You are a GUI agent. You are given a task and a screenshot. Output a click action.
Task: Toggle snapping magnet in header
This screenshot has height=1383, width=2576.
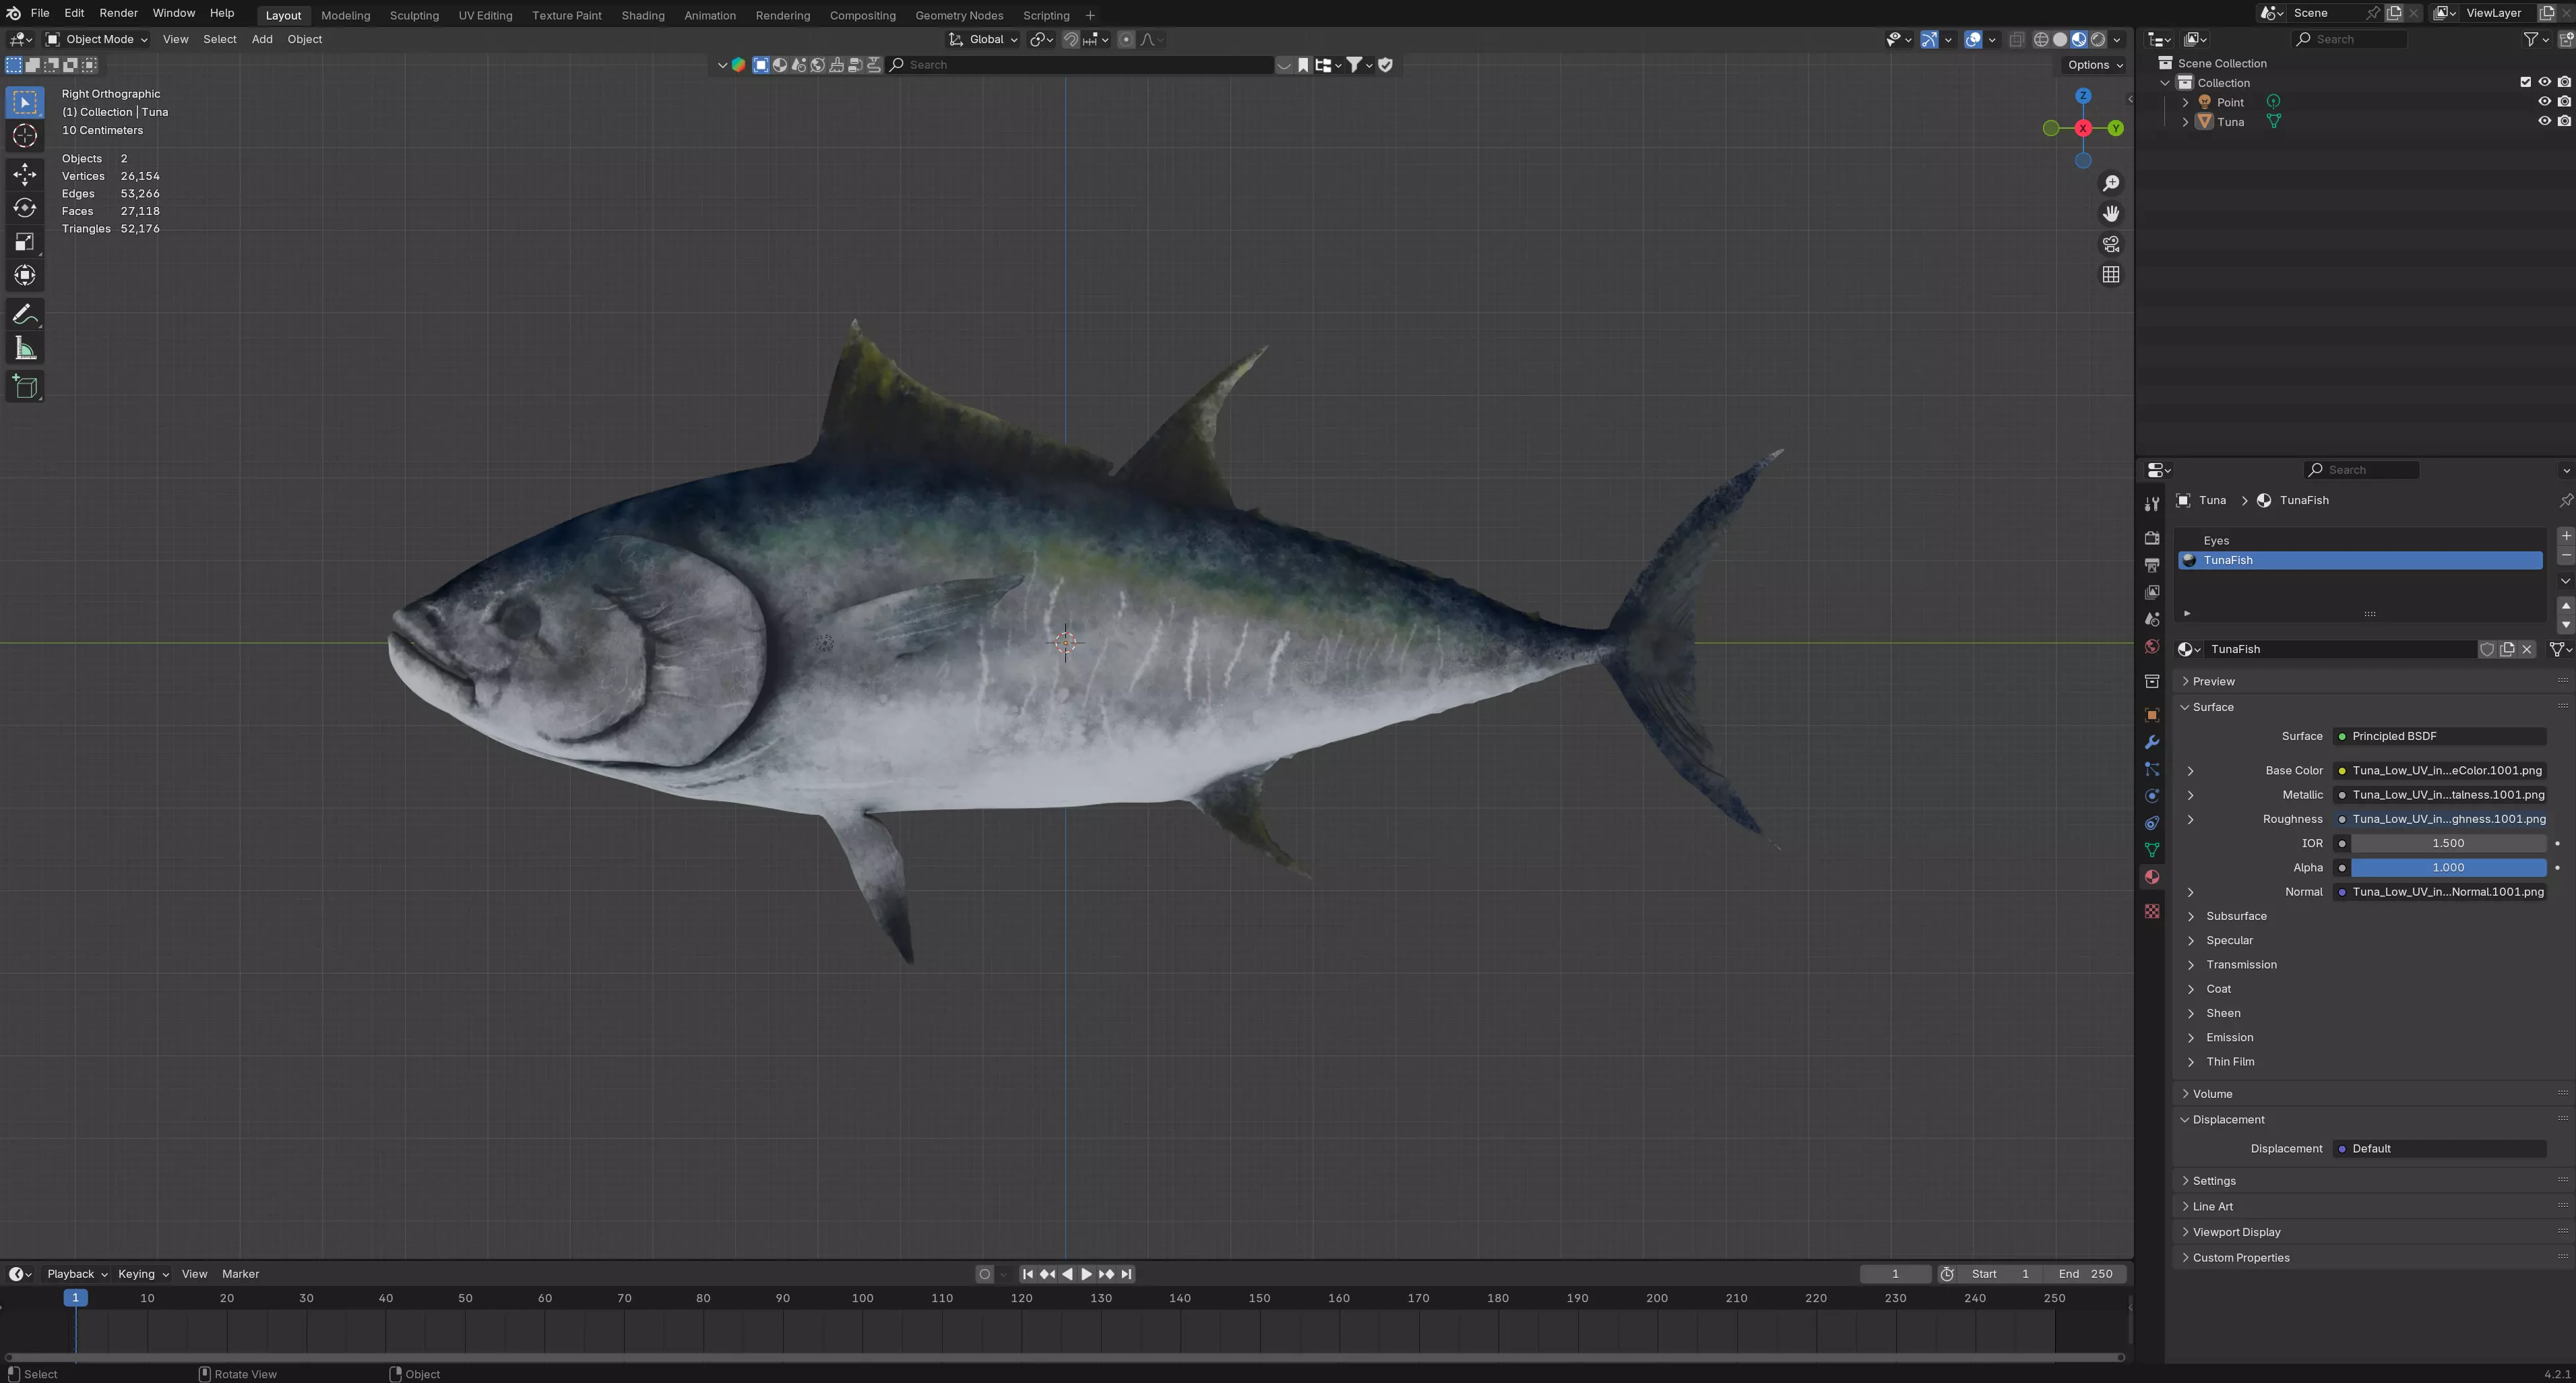tap(1071, 39)
